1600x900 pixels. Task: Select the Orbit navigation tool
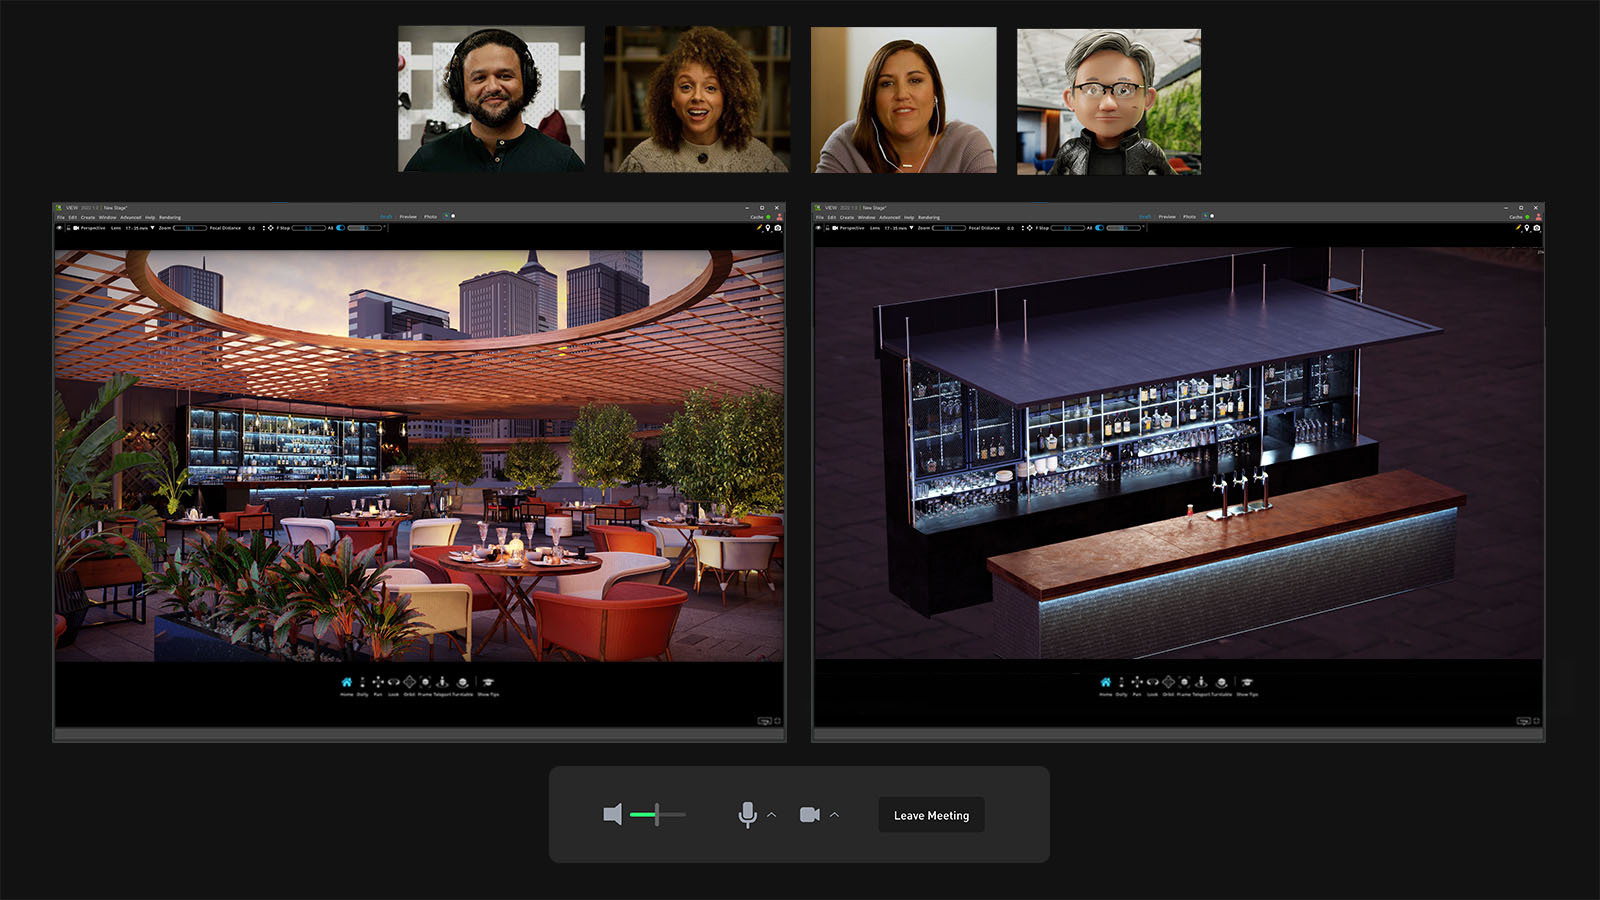tap(409, 682)
